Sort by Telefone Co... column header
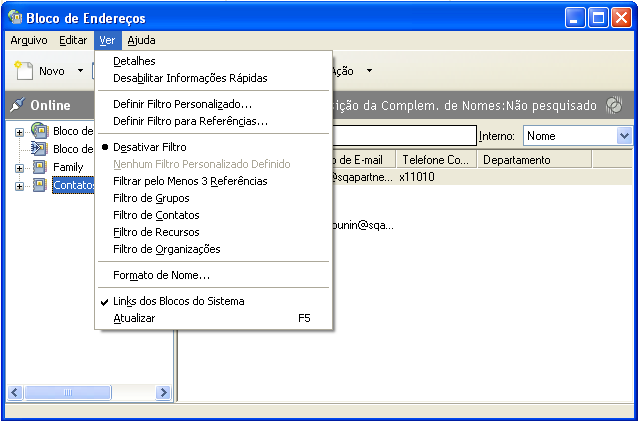 click(436, 160)
